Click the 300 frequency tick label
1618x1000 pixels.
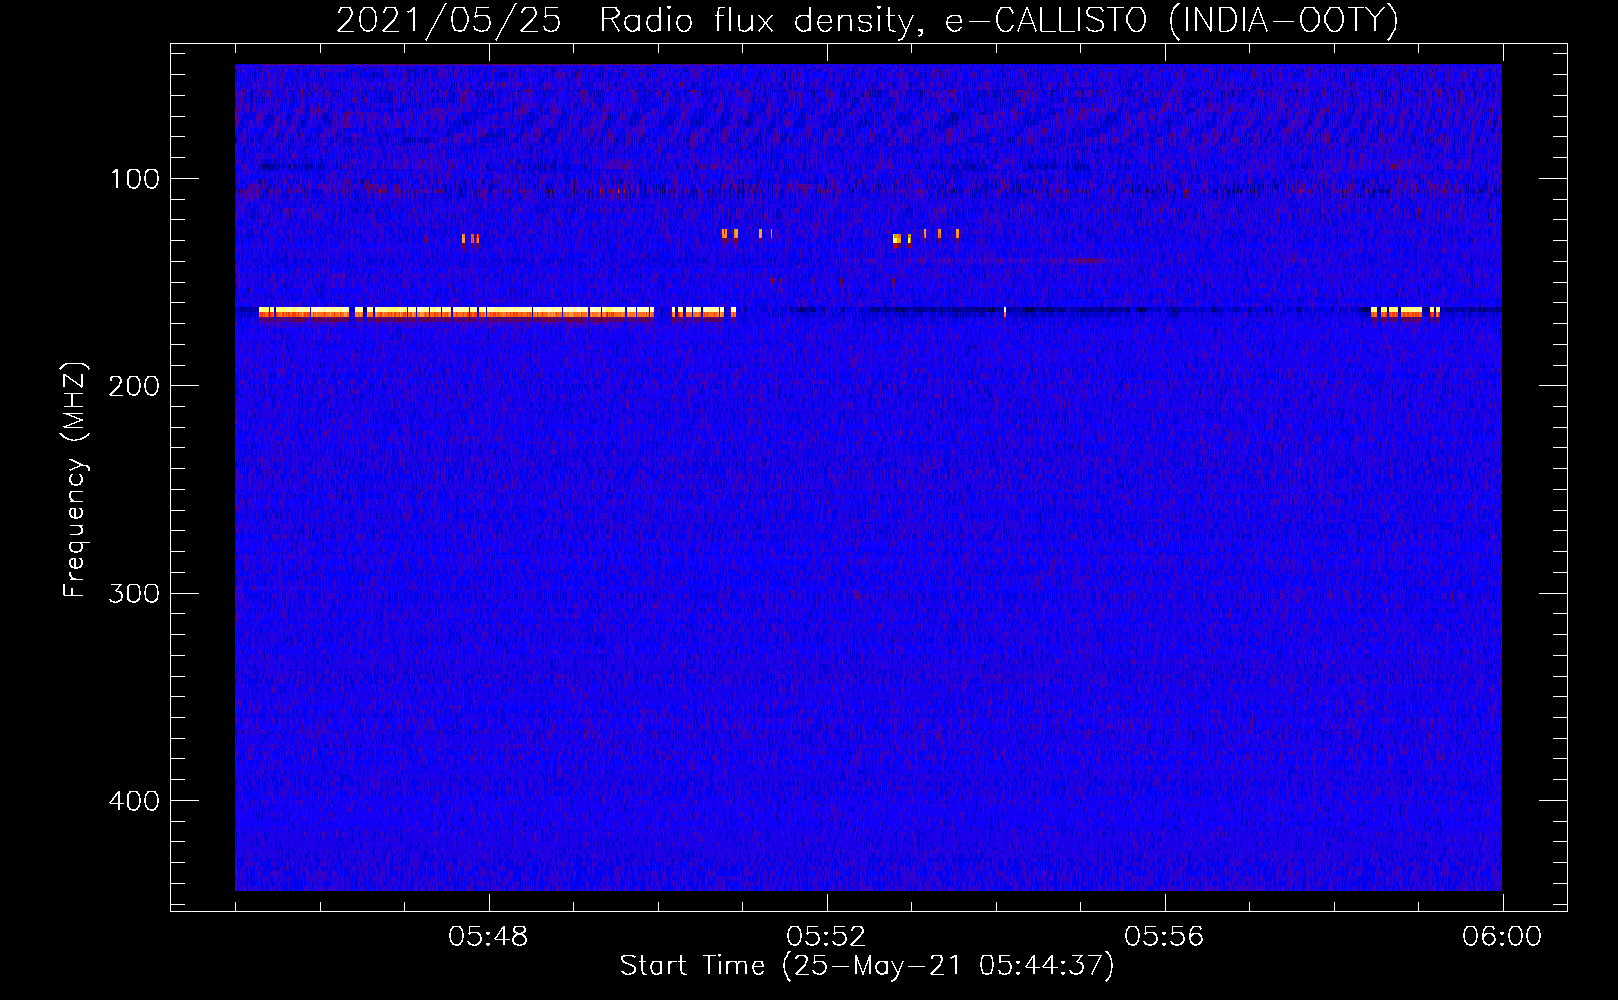tap(134, 594)
